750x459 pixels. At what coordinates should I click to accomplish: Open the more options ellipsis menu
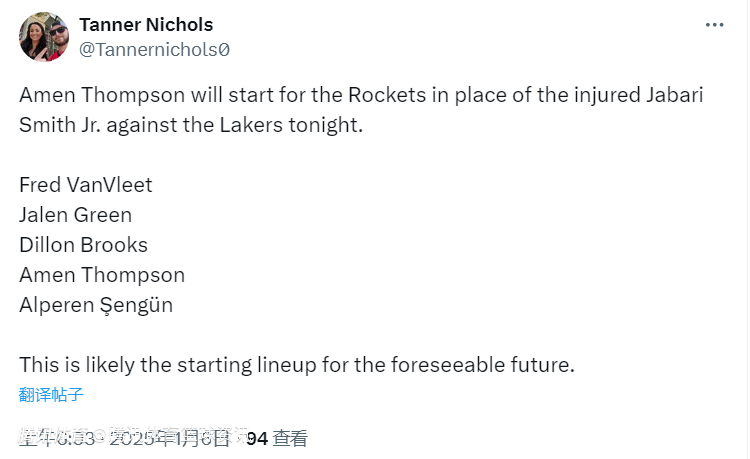click(714, 25)
